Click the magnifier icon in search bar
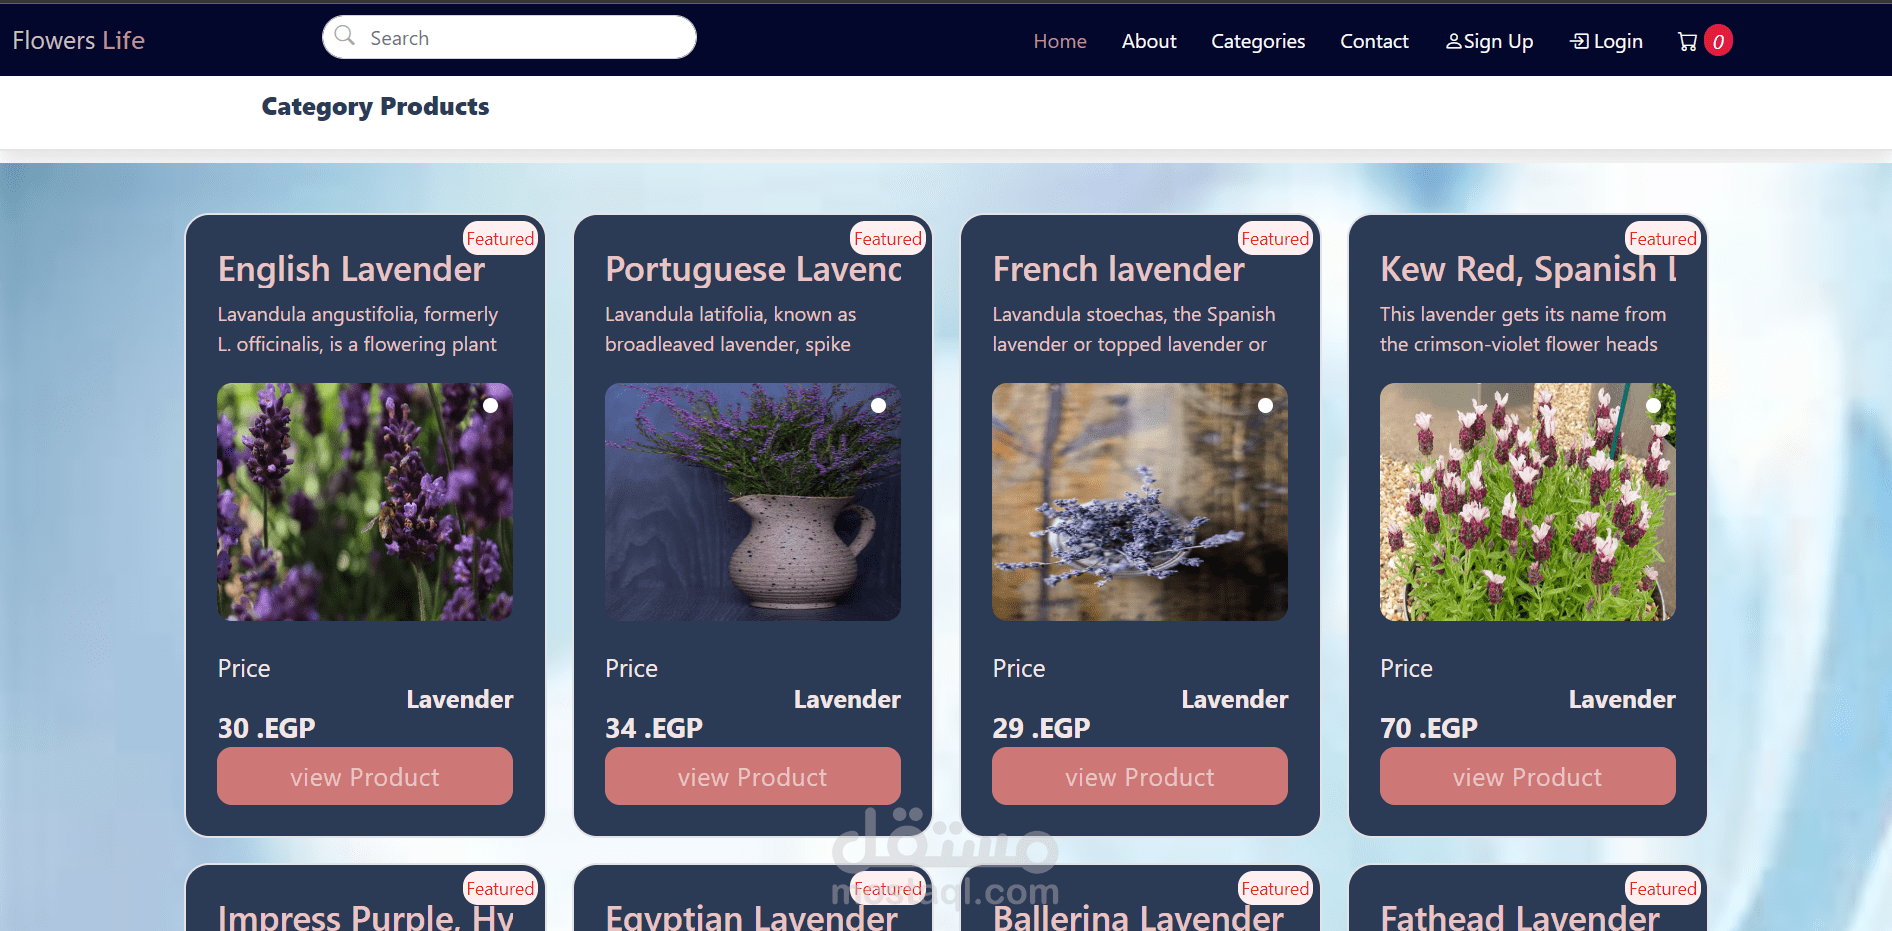Viewport: 1892px width, 931px height. (x=345, y=36)
